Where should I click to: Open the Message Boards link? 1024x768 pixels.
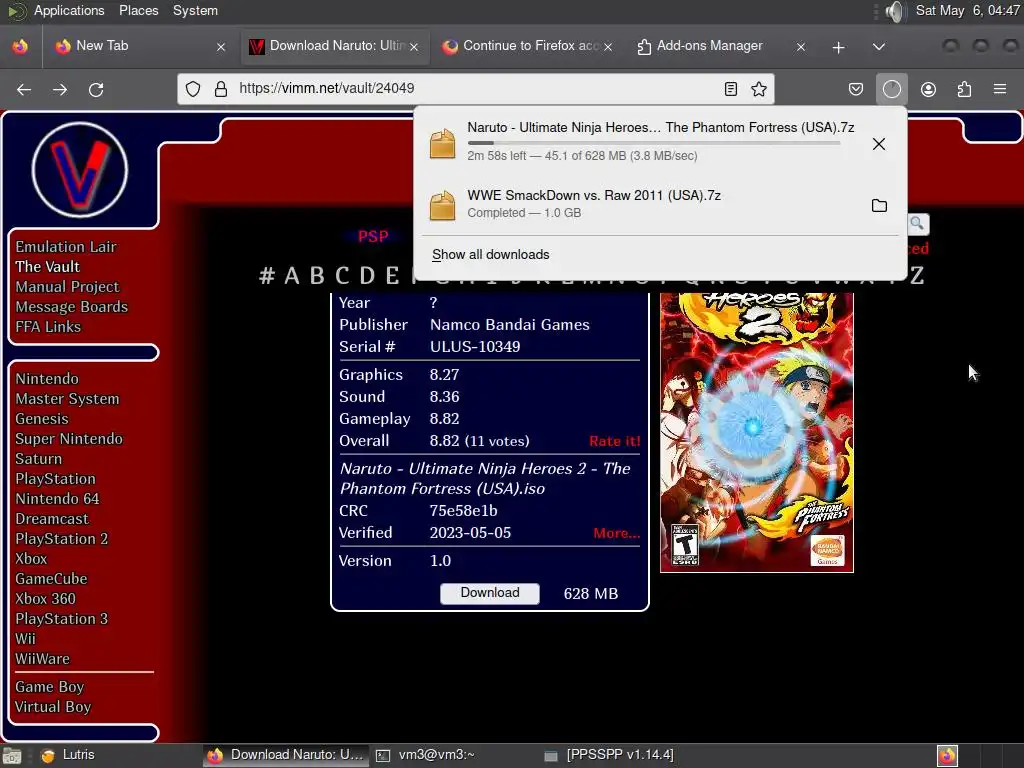pyautogui.click(x=72, y=307)
